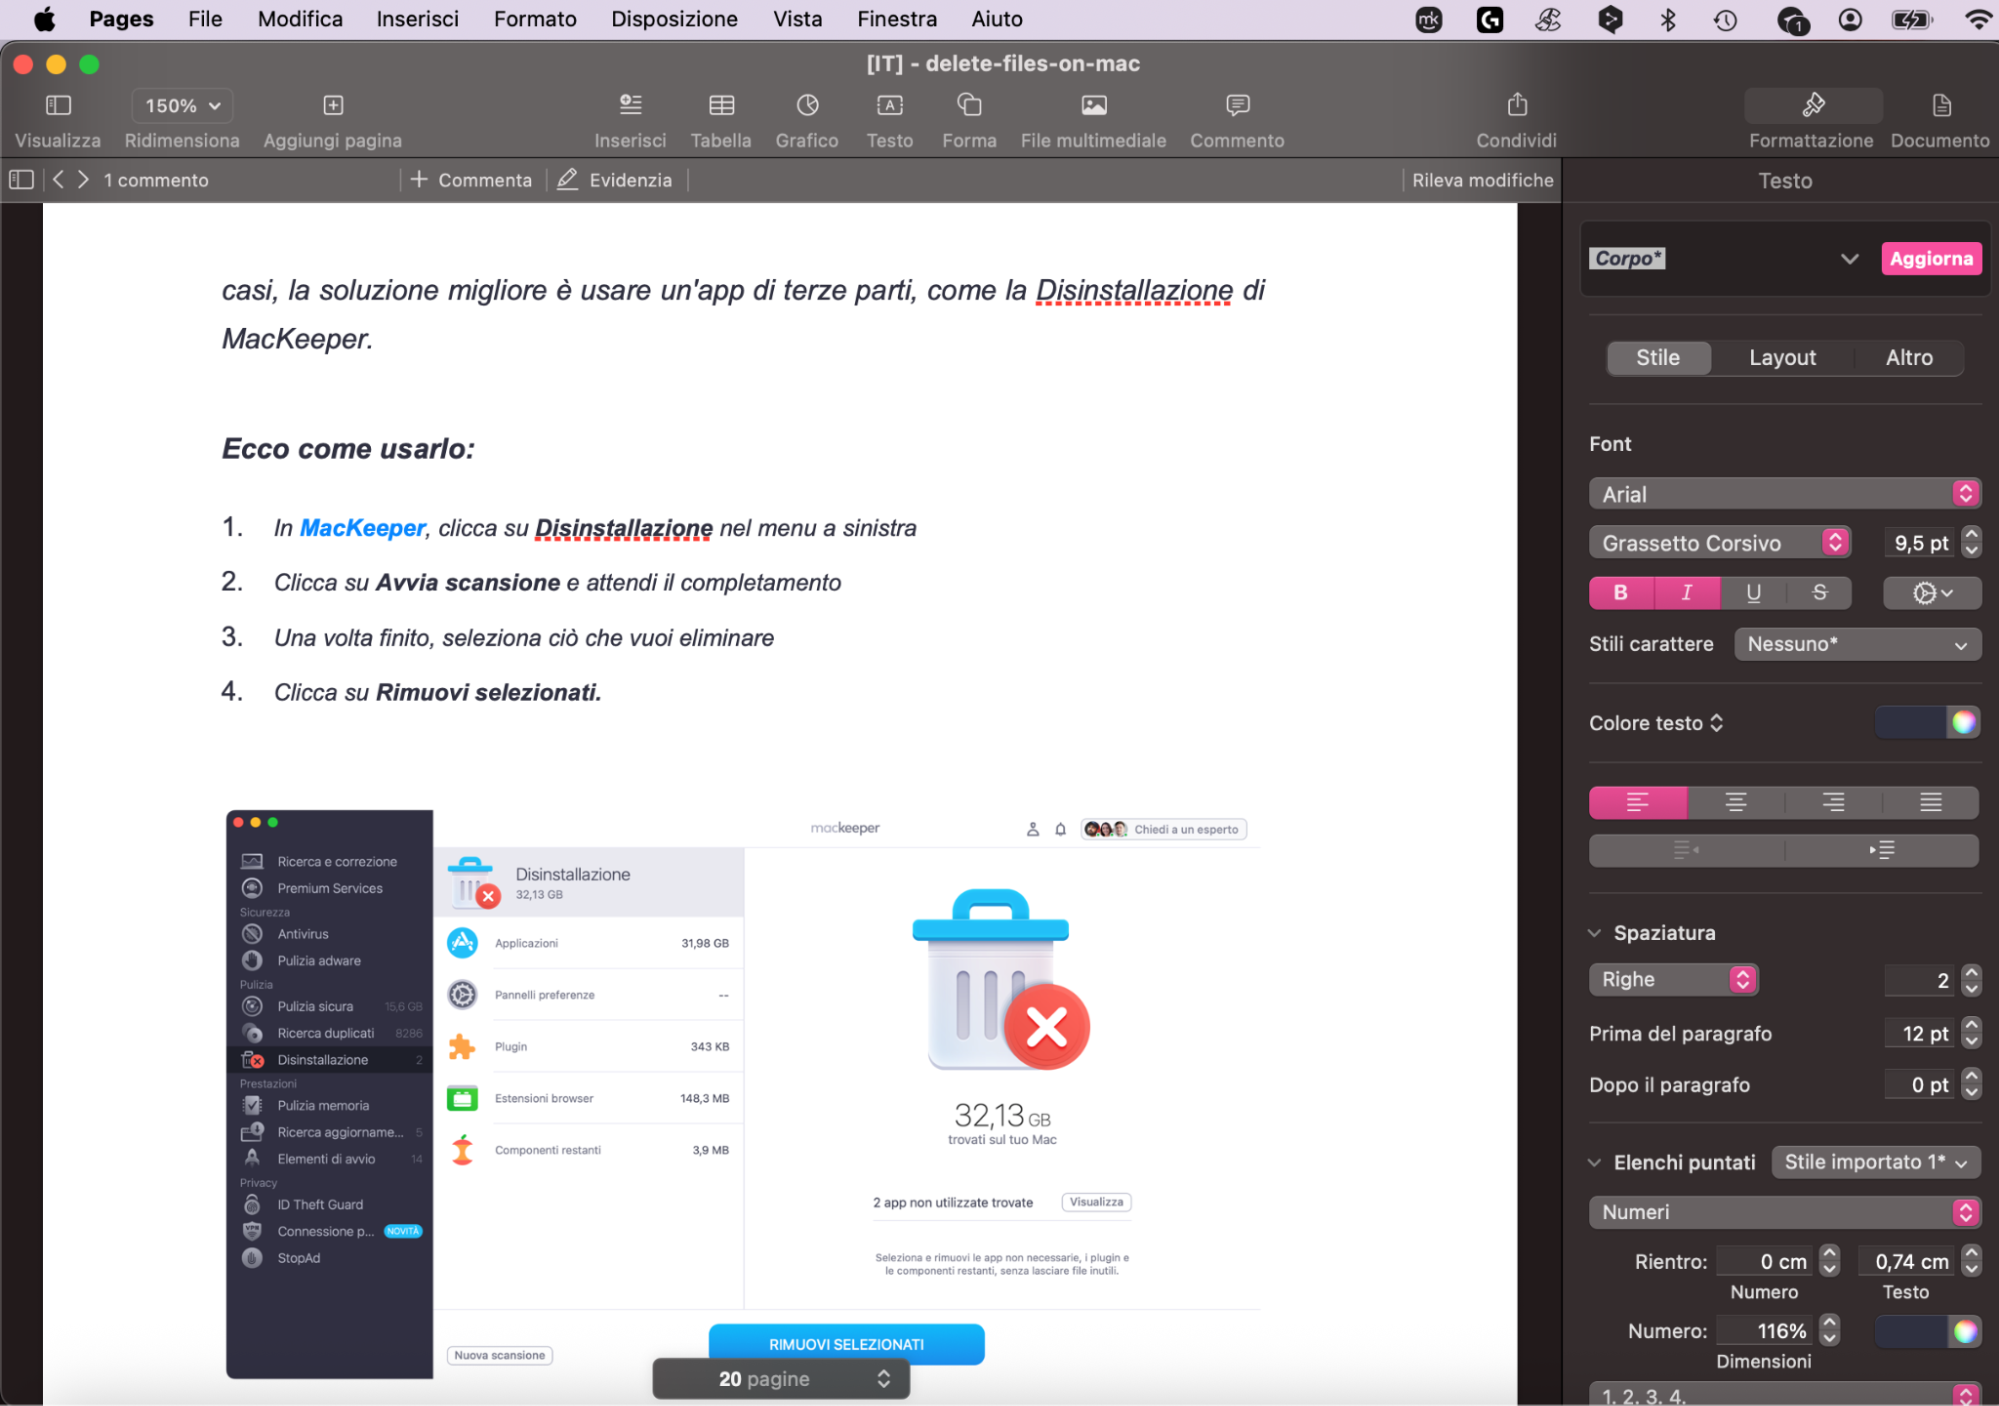Viewport: 1999px width, 1406px height.
Task: Click Prima del paragrafo 12 pt field
Action: tap(1920, 1034)
